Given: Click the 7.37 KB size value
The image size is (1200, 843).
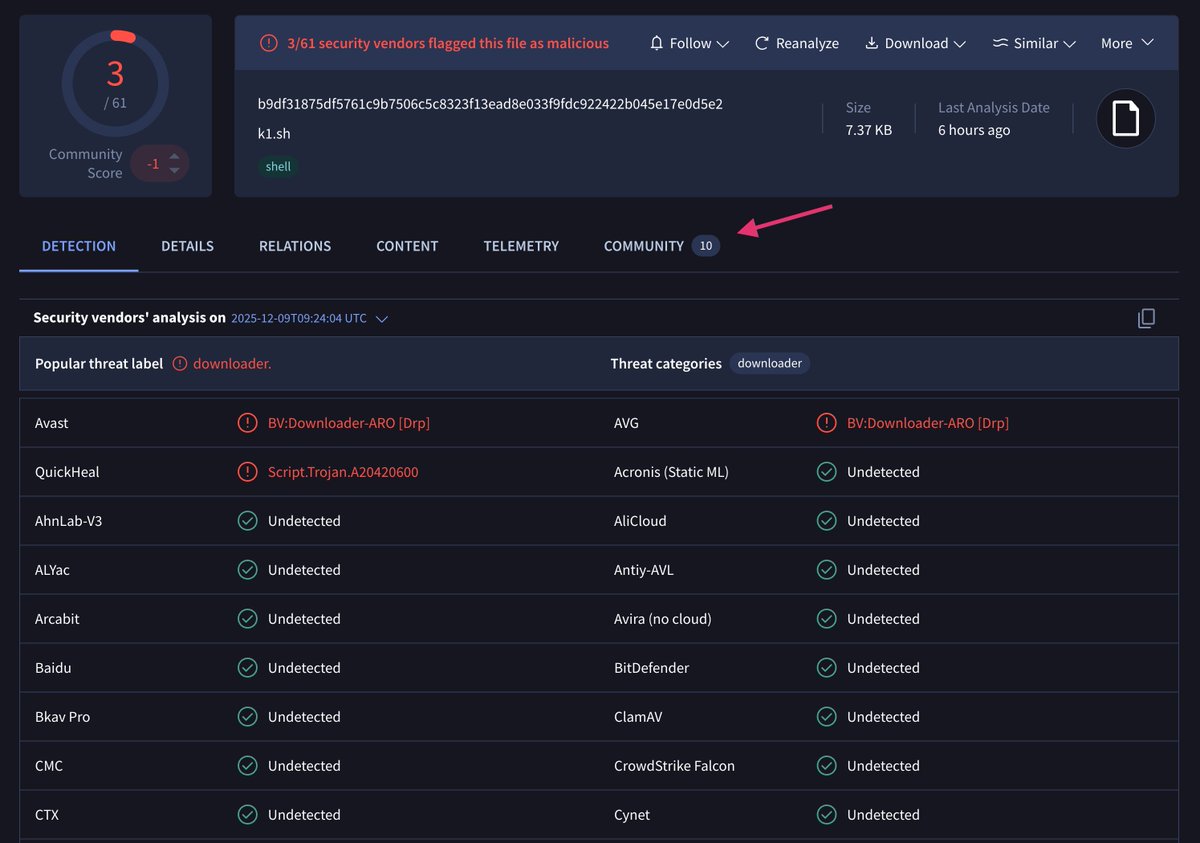Looking at the screenshot, I should click(869, 130).
